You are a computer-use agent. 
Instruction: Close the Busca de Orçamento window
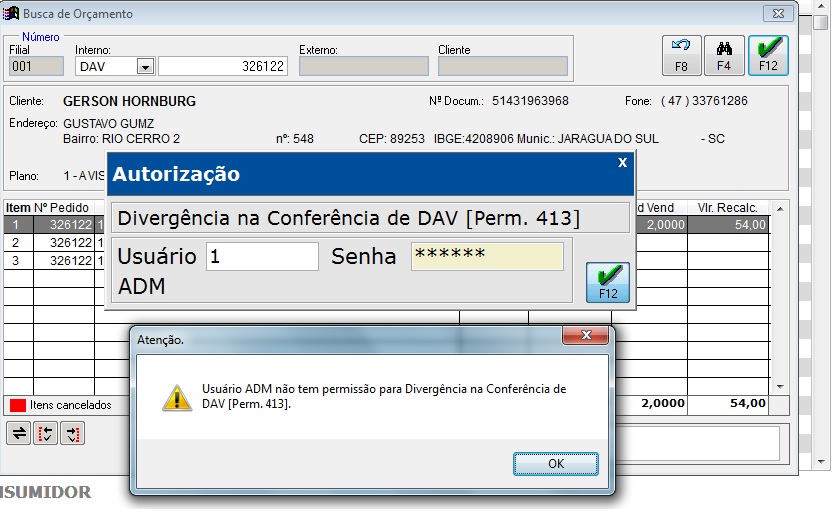[x=778, y=13]
